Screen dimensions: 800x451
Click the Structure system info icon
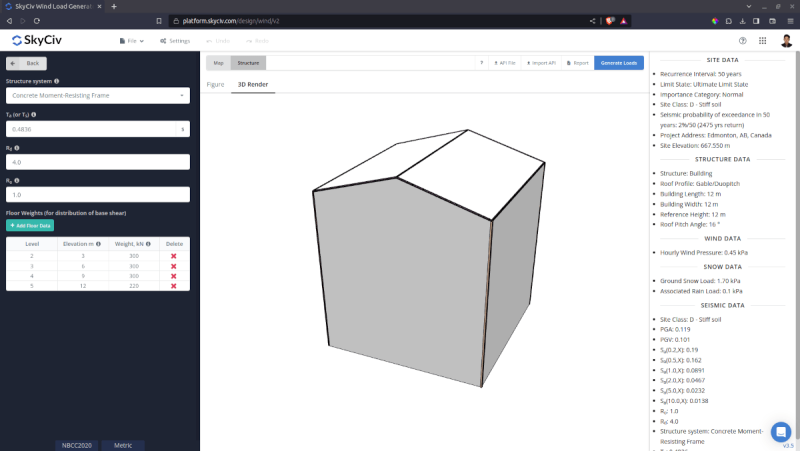click(x=56, y=81)
